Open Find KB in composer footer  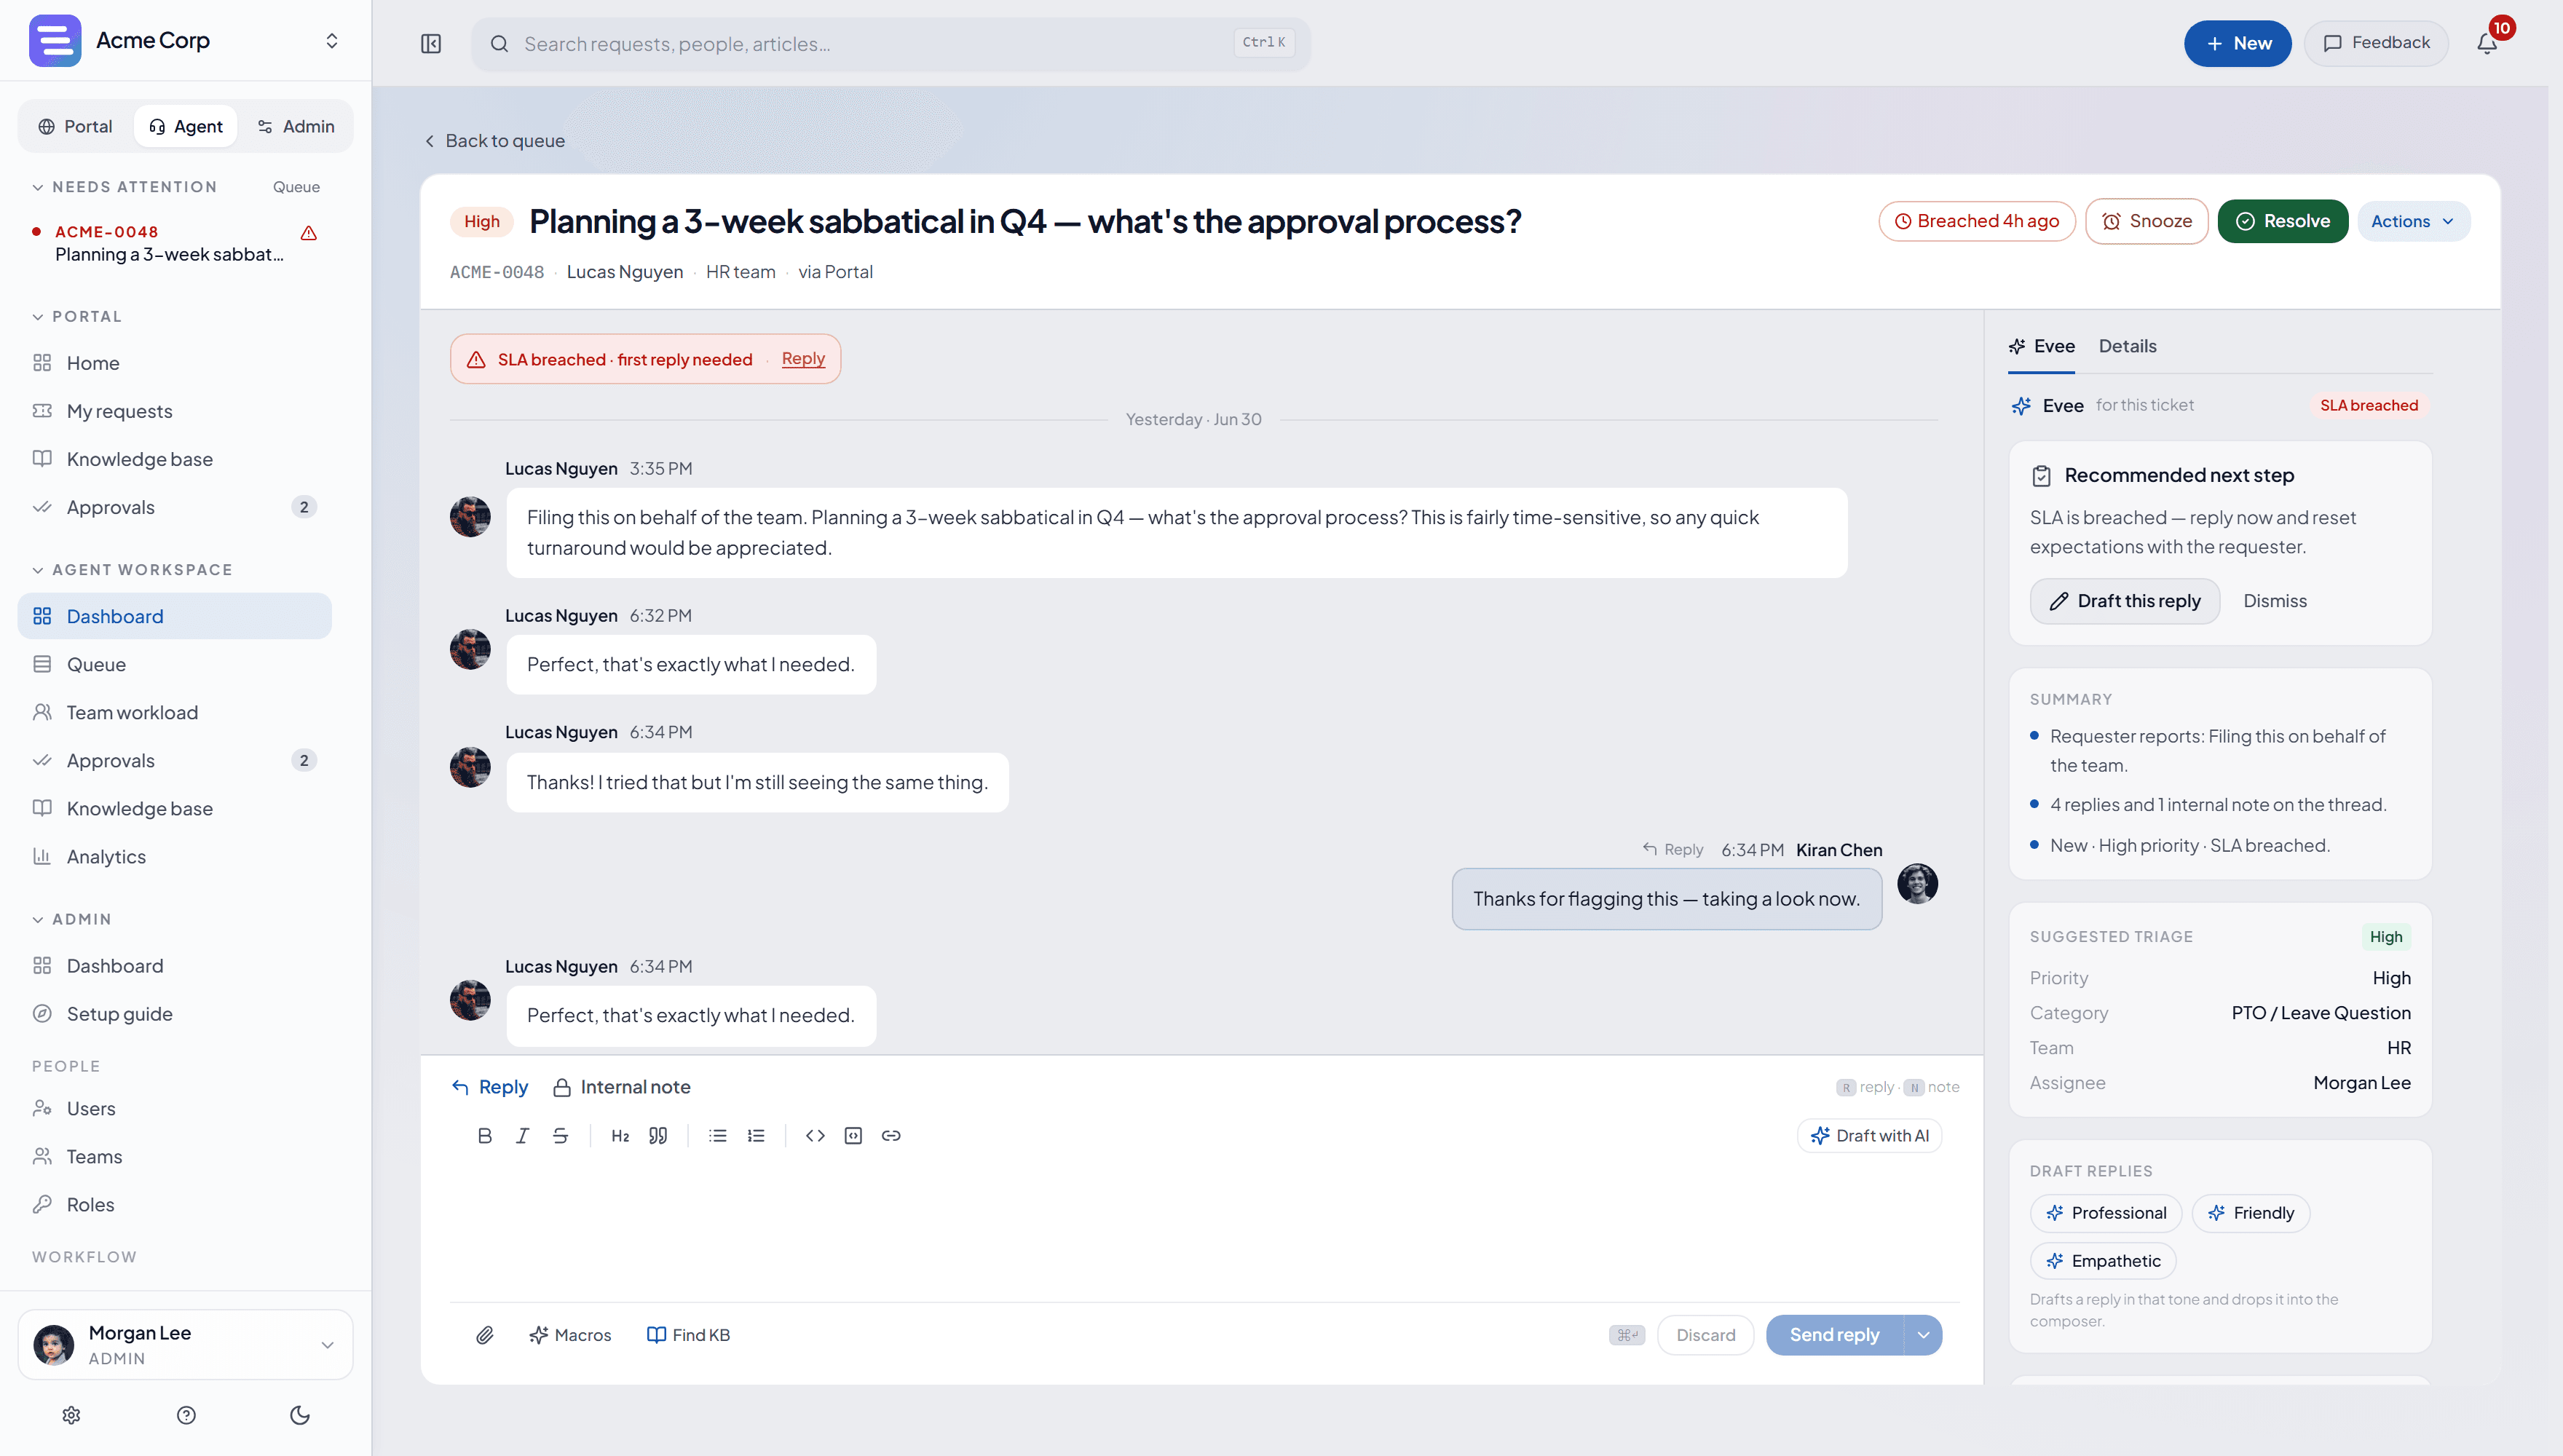coord(689,1335)
